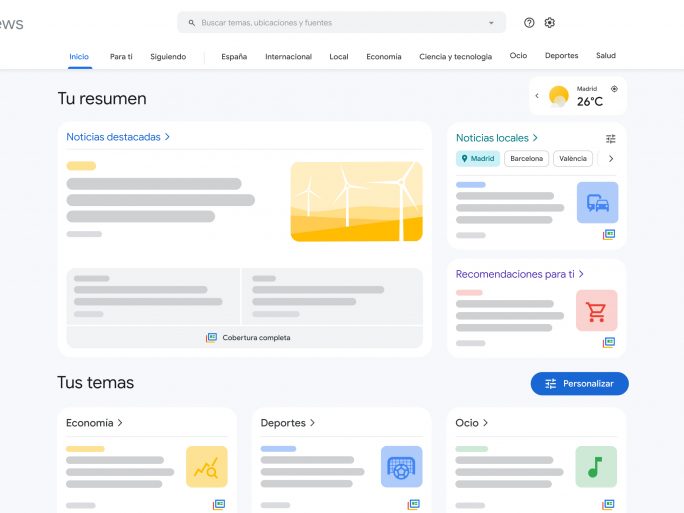Click the Personalizar button
Image resolution: width=684 pixels, height=513 pixels.
[x=579, y=384]
